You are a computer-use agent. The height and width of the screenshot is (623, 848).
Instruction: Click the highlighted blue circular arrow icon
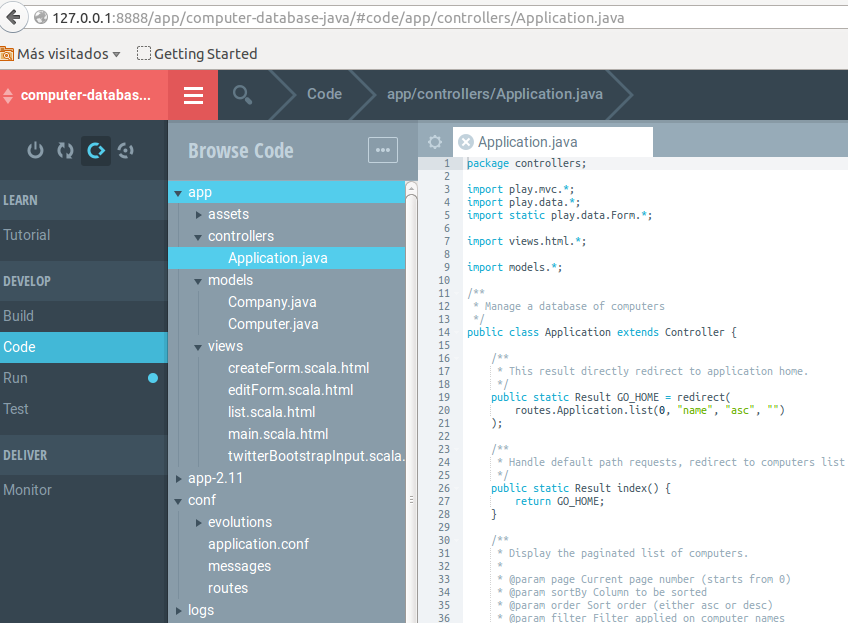click(96, 150)
